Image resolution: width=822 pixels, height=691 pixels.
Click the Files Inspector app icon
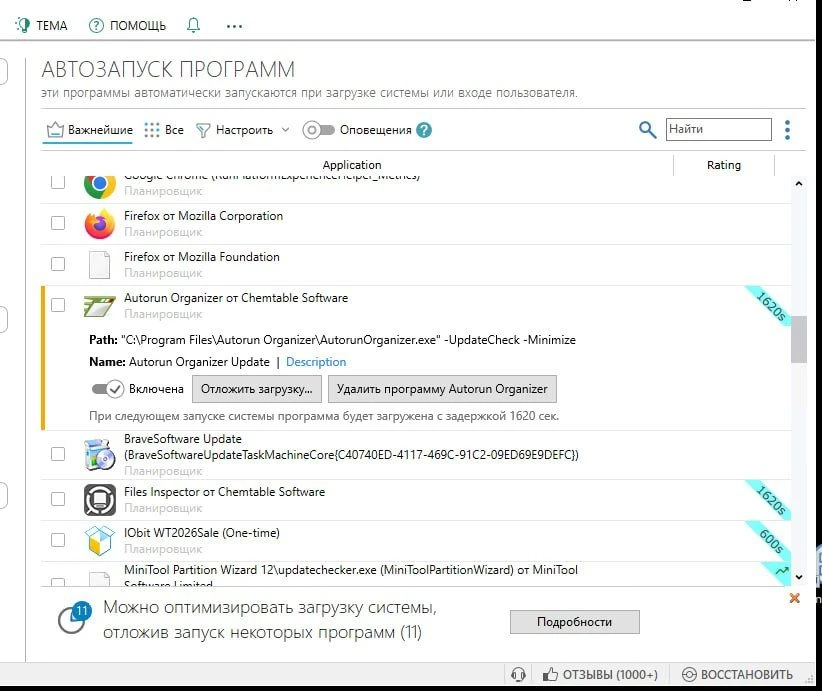pos(100,500)
